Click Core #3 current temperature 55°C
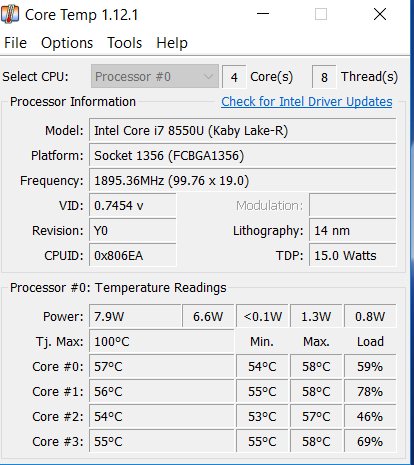Screen dimensions: 414x465 pos(162,441)
